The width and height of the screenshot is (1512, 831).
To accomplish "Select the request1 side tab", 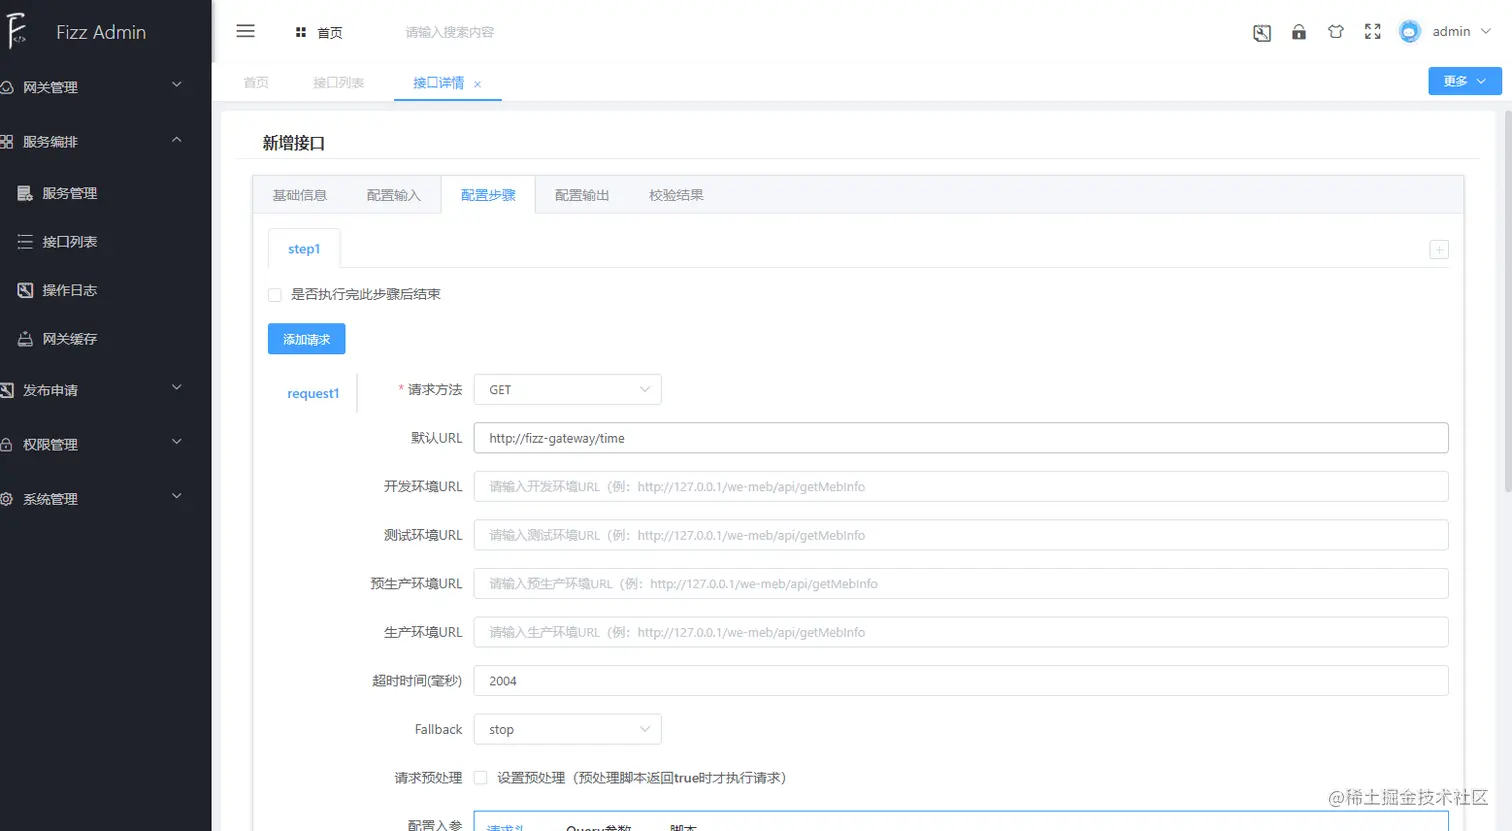I will tap(313, 394).
